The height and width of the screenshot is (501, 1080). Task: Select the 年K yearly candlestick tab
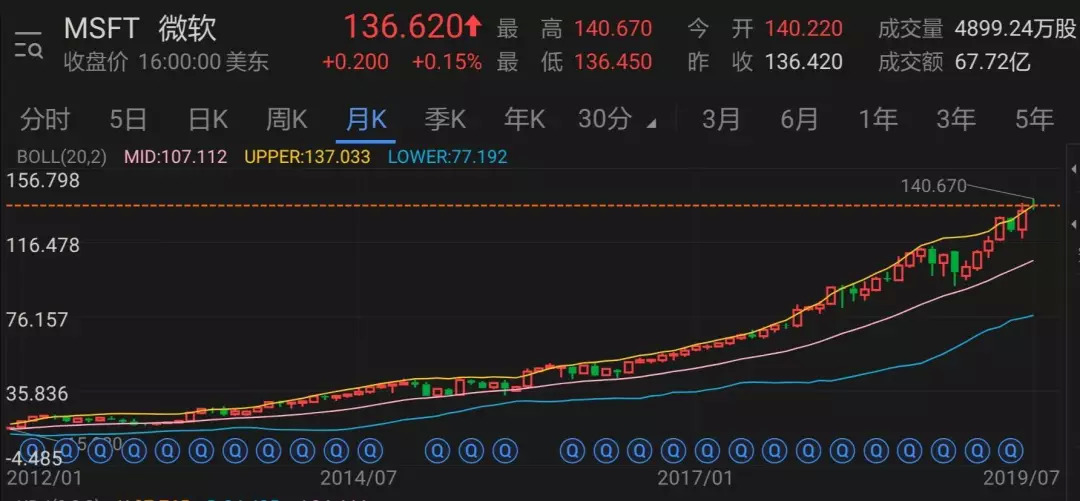coord(524,120)
